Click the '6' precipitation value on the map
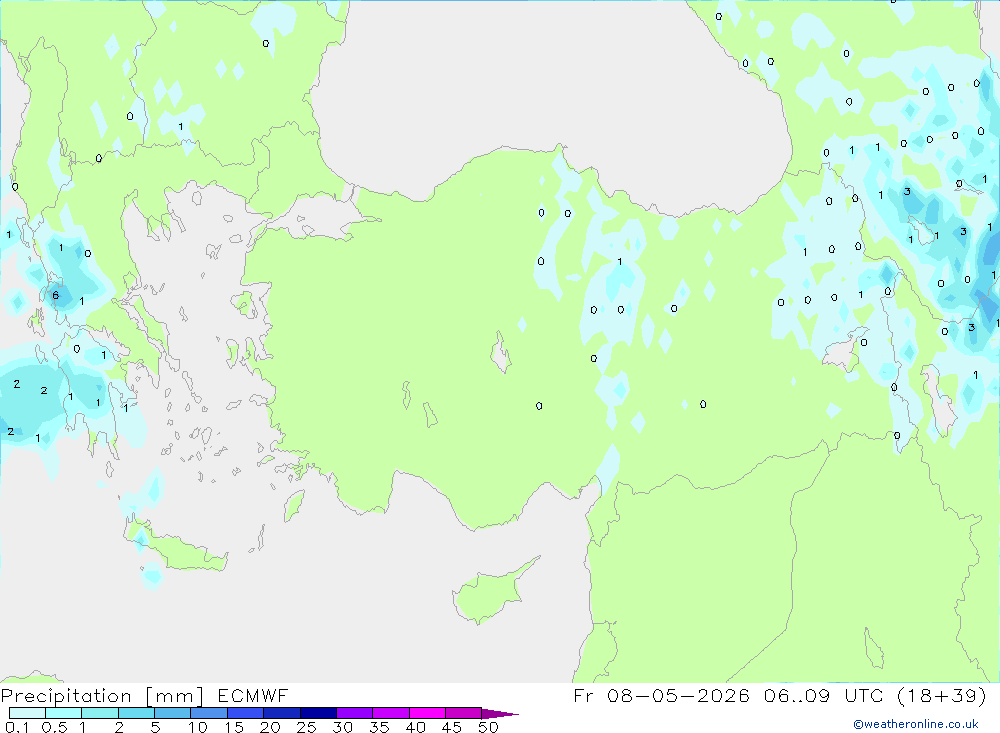Viewport: 1000px width, 733px height. pyautogui.click(x=55, y=295)
